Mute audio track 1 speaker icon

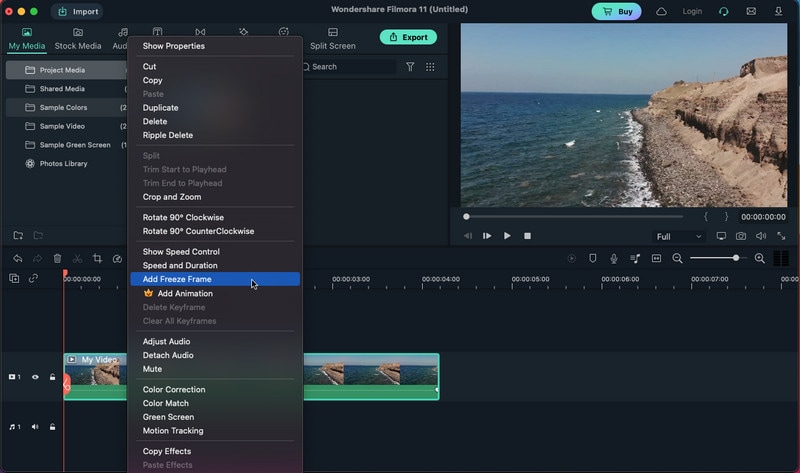35,427
